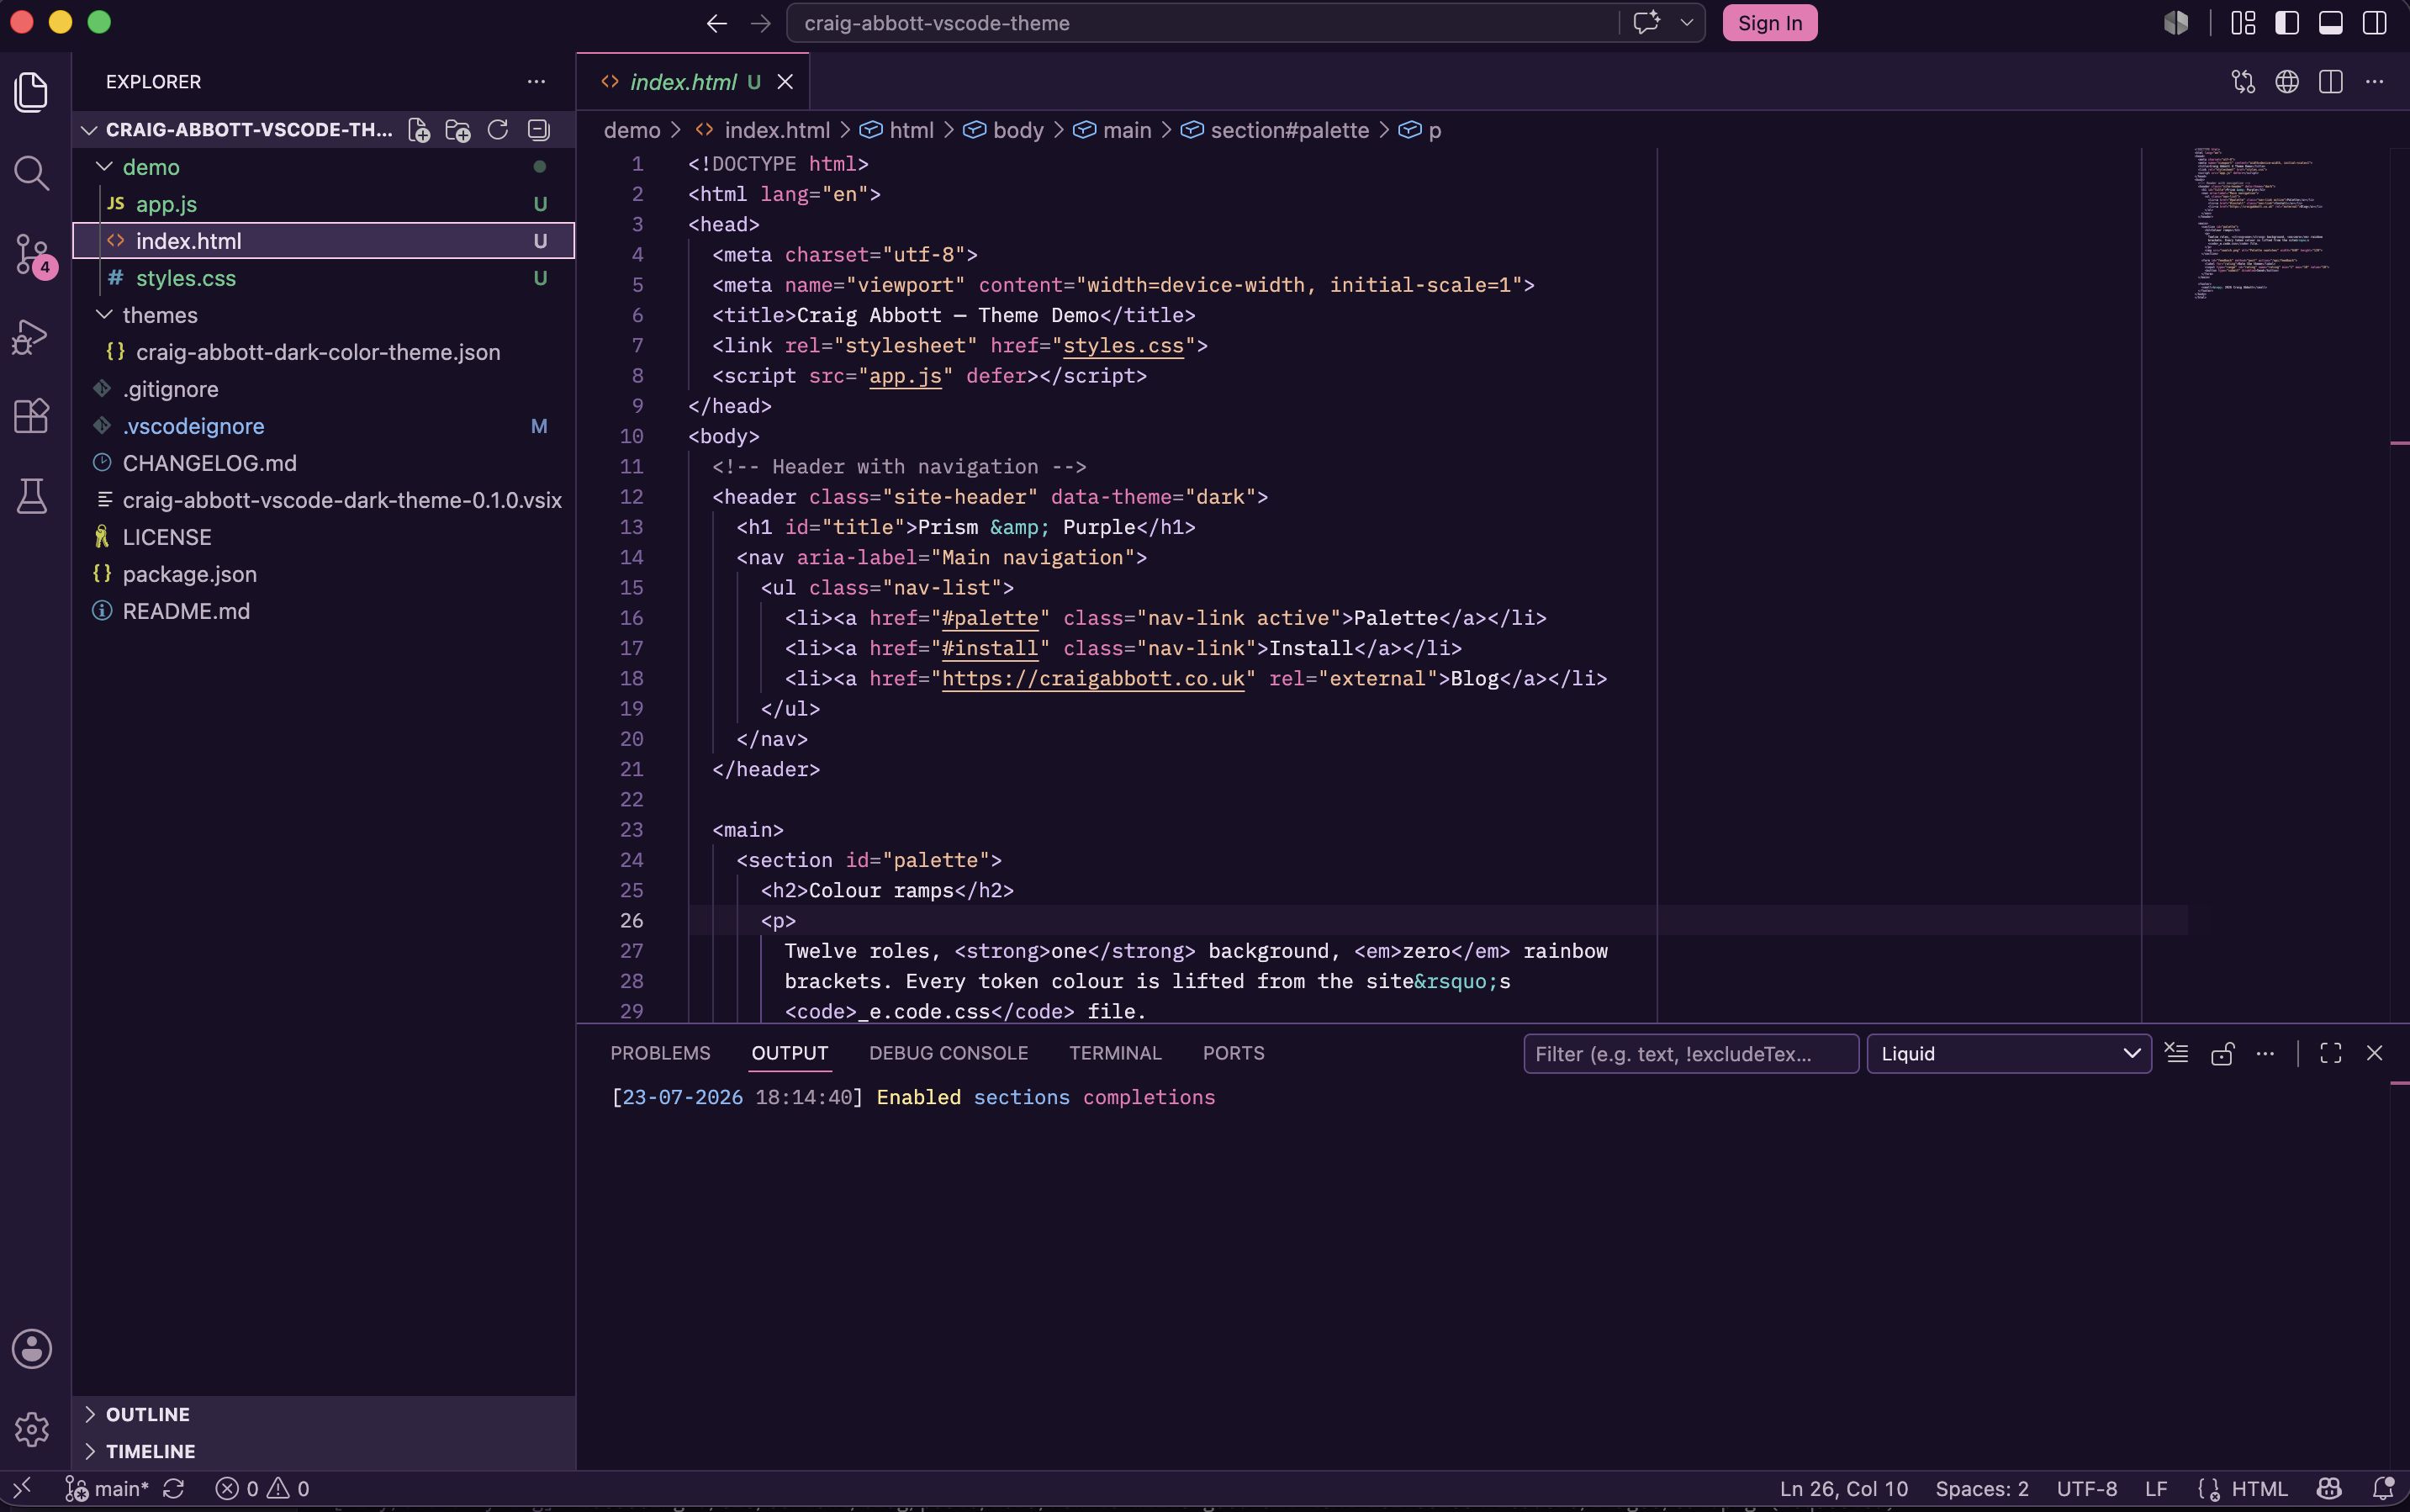This screenshot has width=2410, height=1512.
Task: Toggle the primary side bar visibility
Action: 2287,23
